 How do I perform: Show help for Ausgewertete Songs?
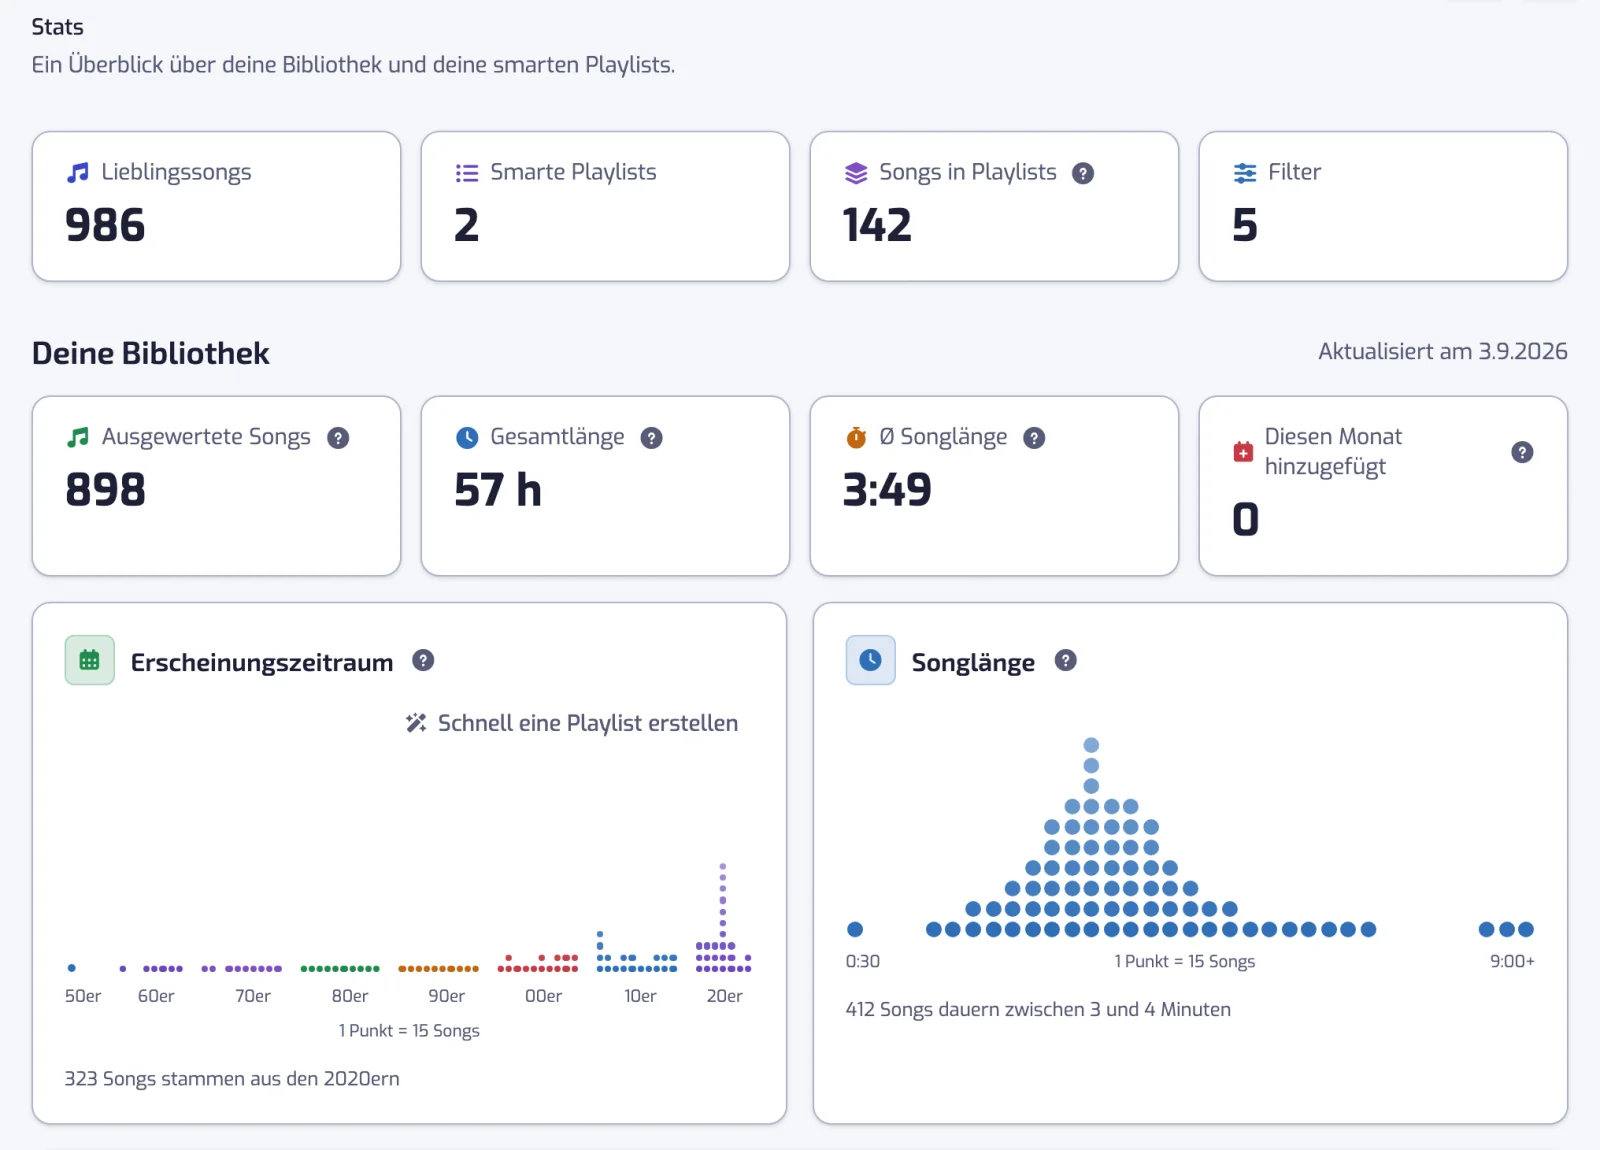(x=339, y=438)
